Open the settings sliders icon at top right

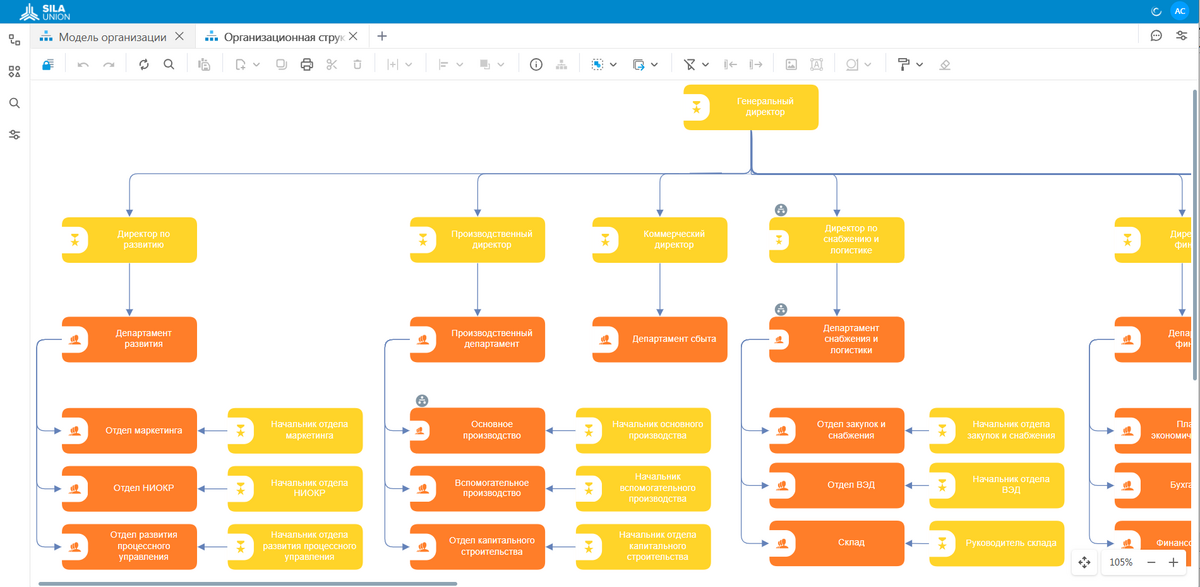(1182, 36)
